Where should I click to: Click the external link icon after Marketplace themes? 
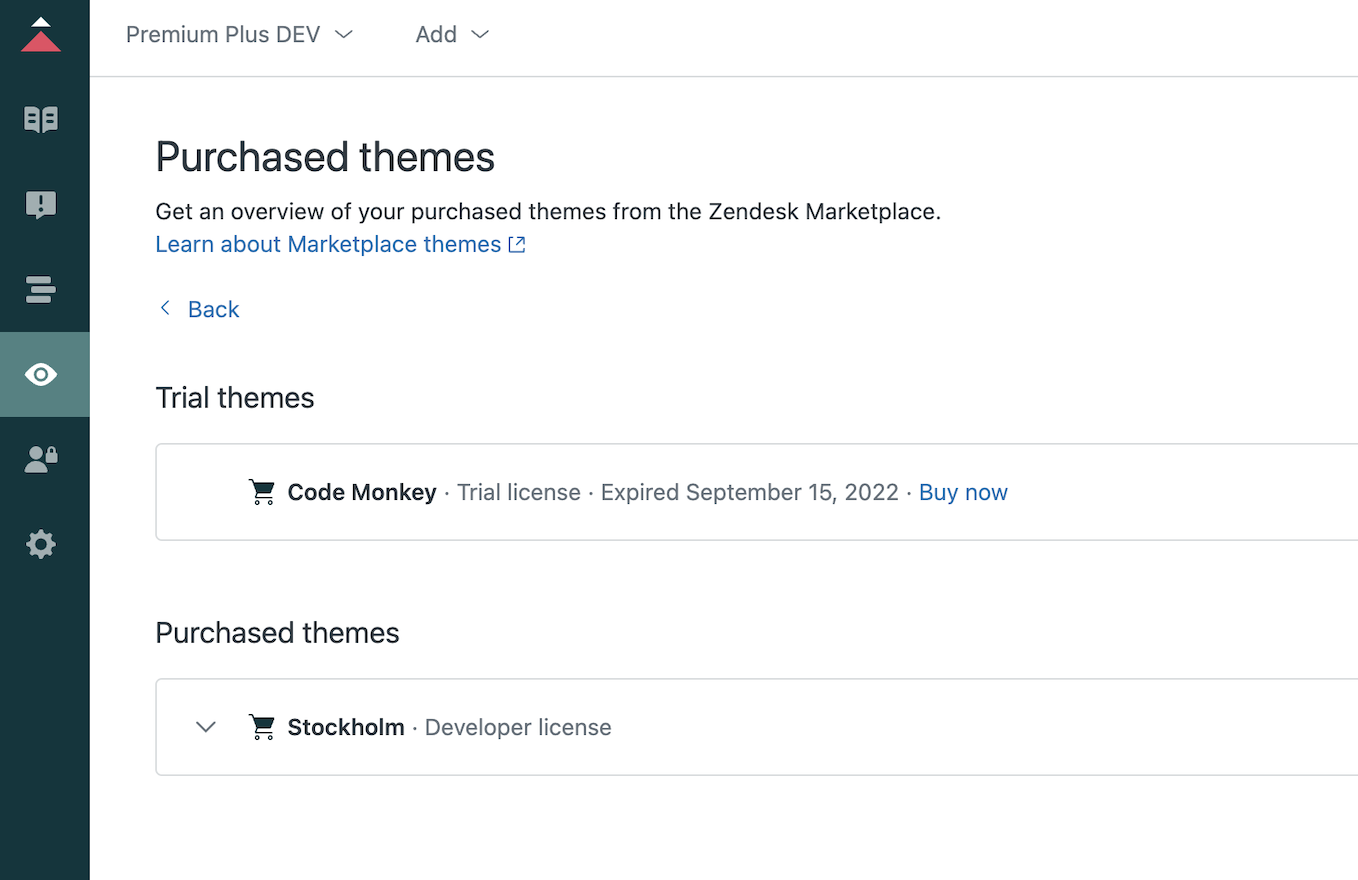(x=517, y=245)
